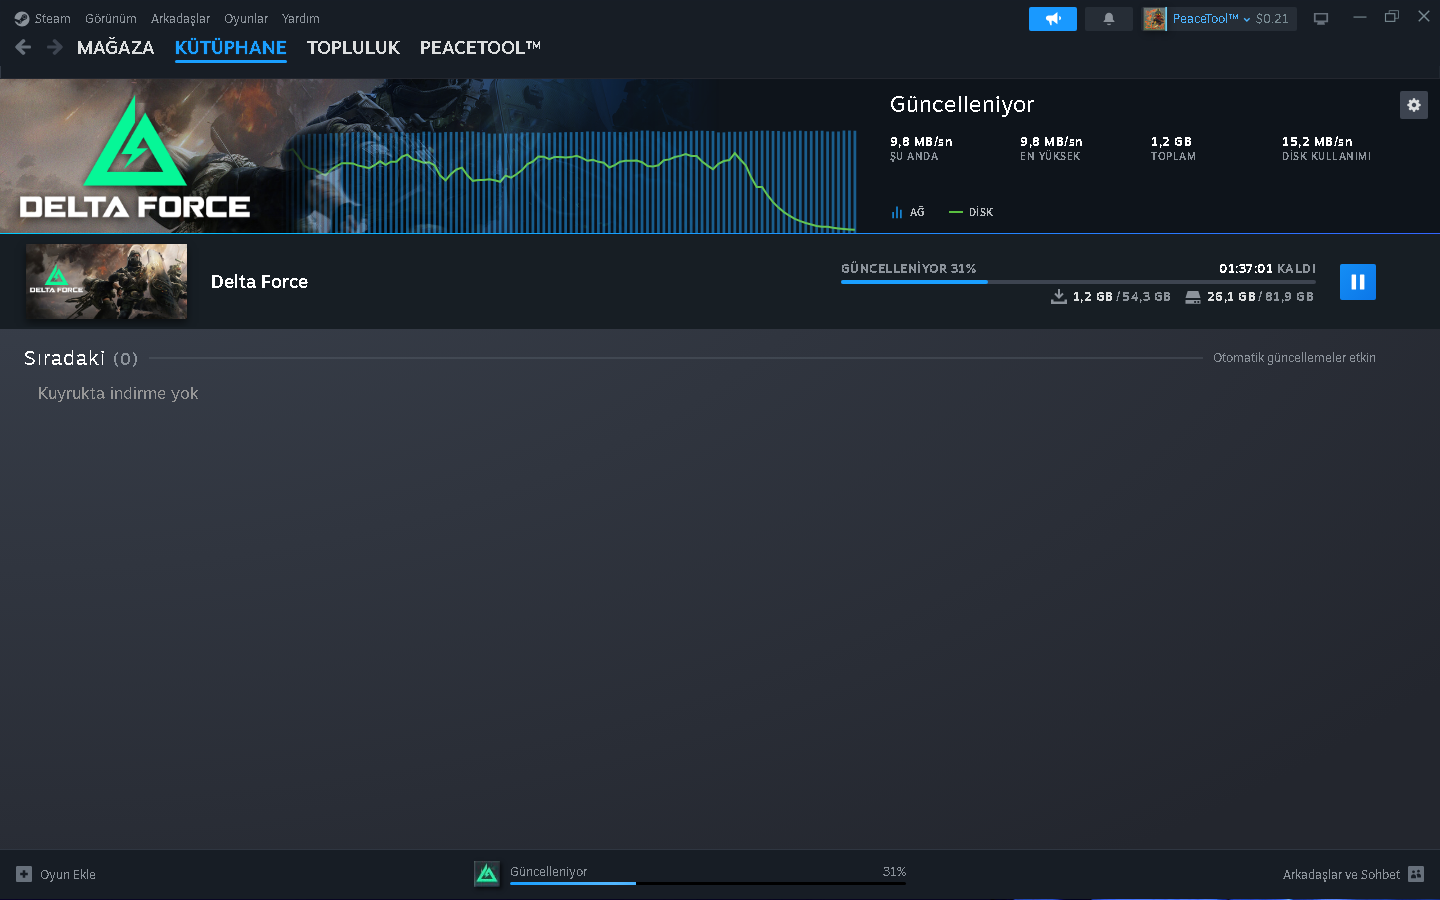Click the 1,2 GB TOPLAM value
Image resolution: width=1440 pixels, height=900 pixels.
coord(1171,142)
